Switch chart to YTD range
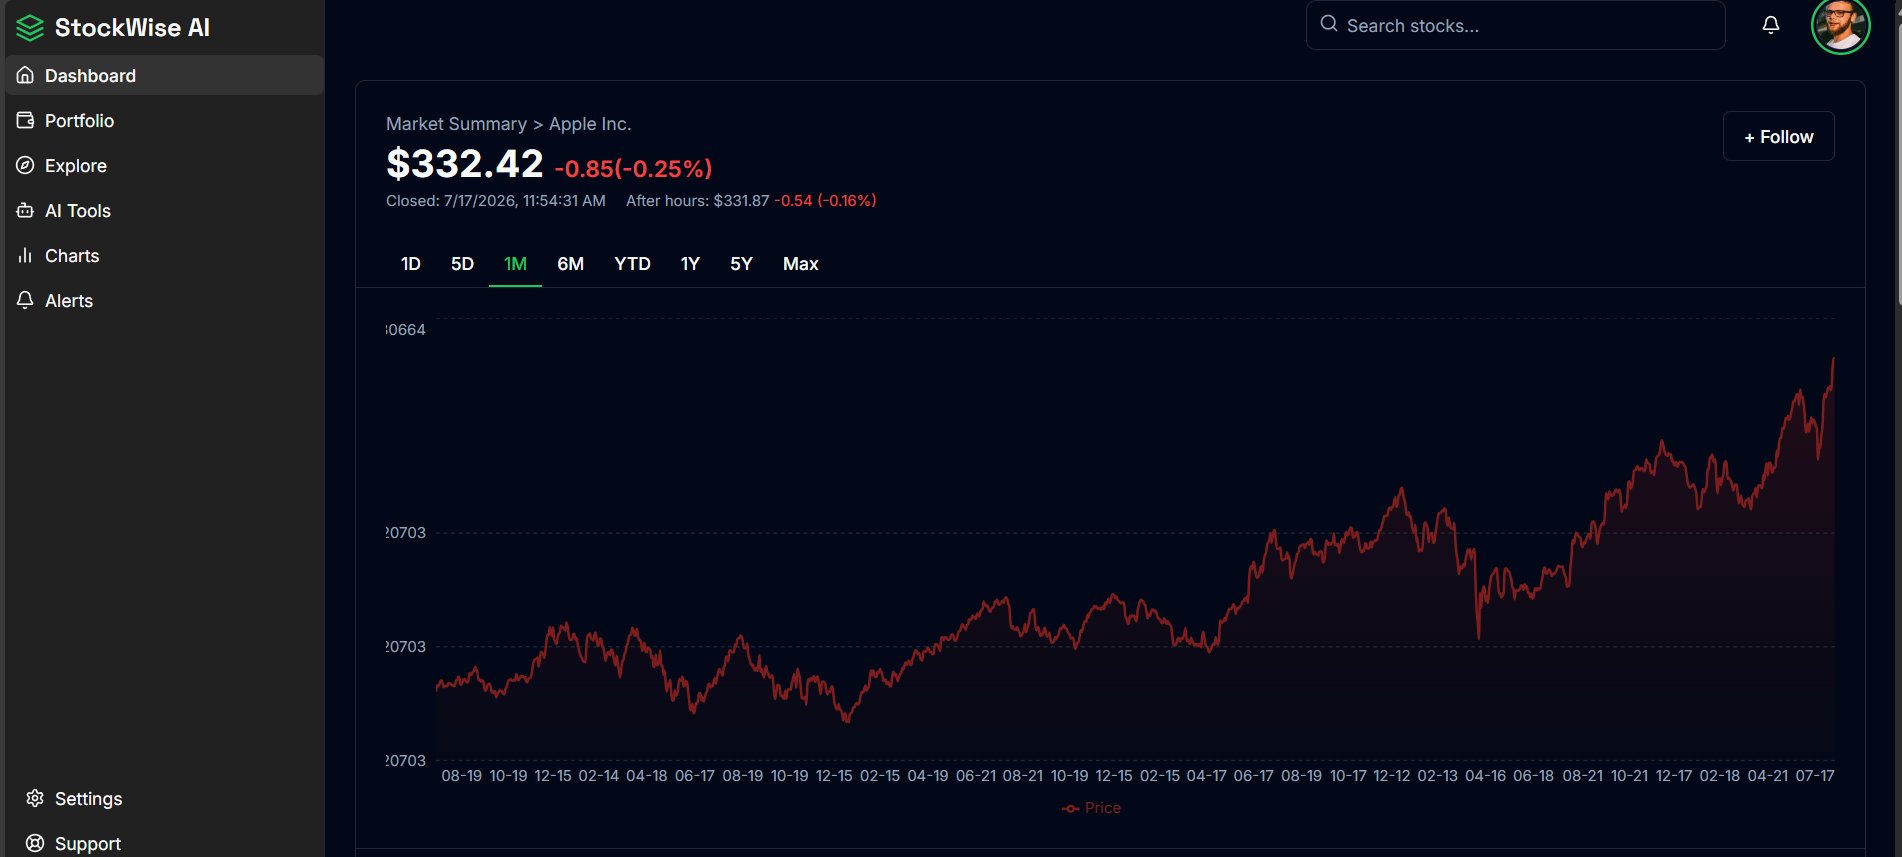Image resolution: width=1902 pixels, height=857 pixels. (632, 264)
